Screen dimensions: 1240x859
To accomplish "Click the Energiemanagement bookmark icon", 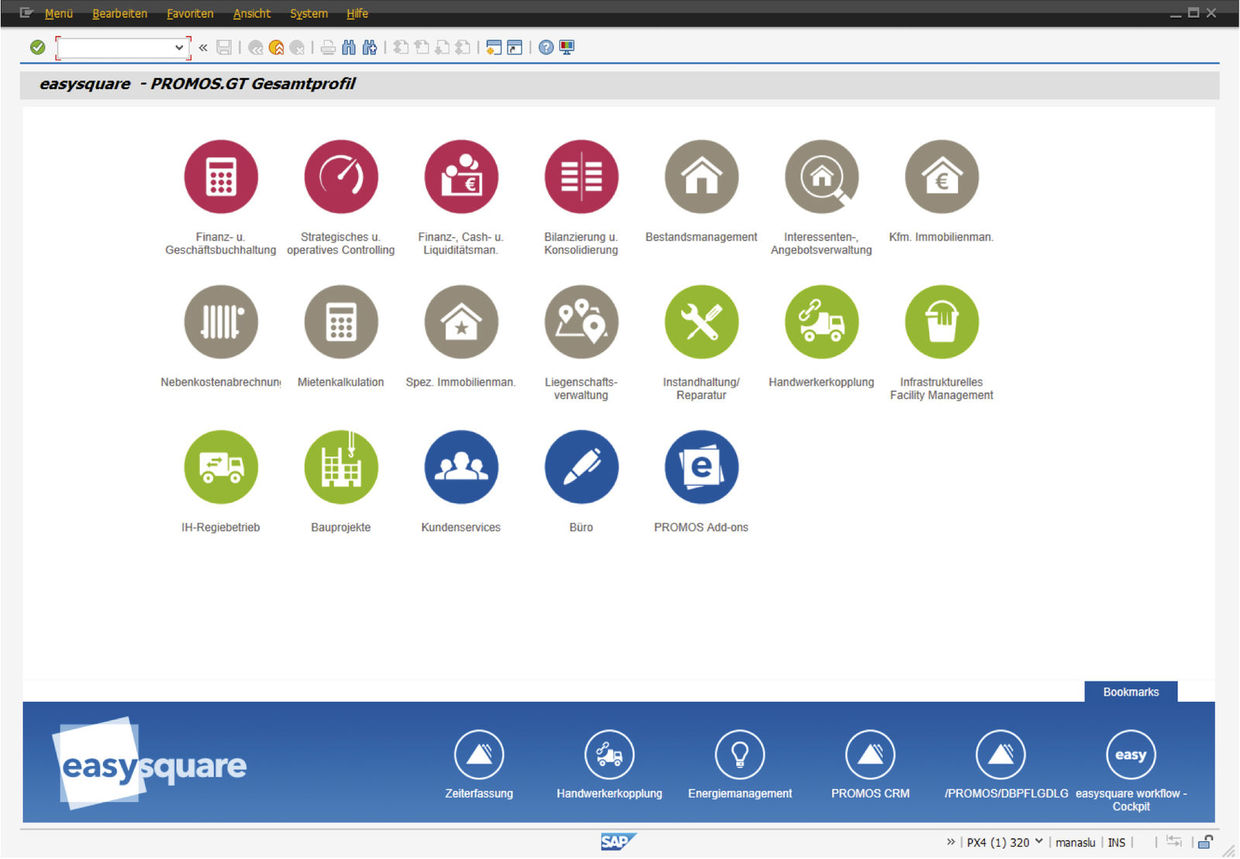I will 740,754.
